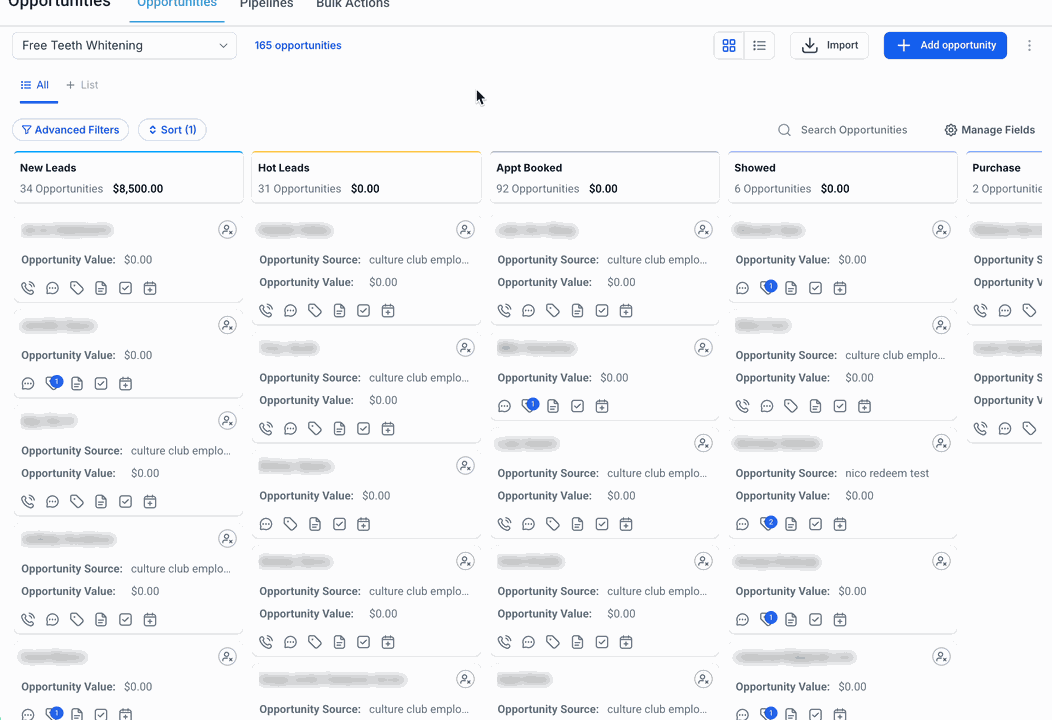Click appointment calendar icon on topmost New Leads card
Viewport: 1052px width, 720px height.
(150, 289)
